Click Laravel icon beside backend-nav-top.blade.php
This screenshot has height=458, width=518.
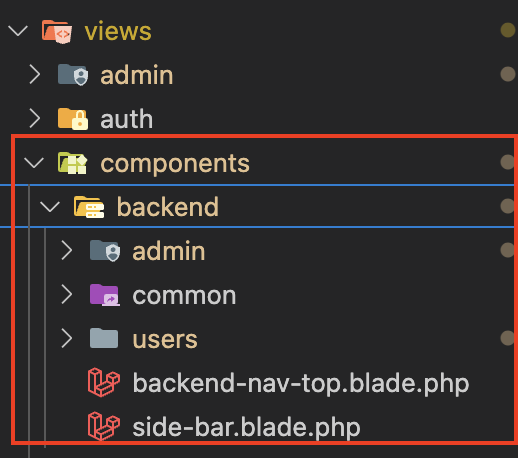click(104, 382)
